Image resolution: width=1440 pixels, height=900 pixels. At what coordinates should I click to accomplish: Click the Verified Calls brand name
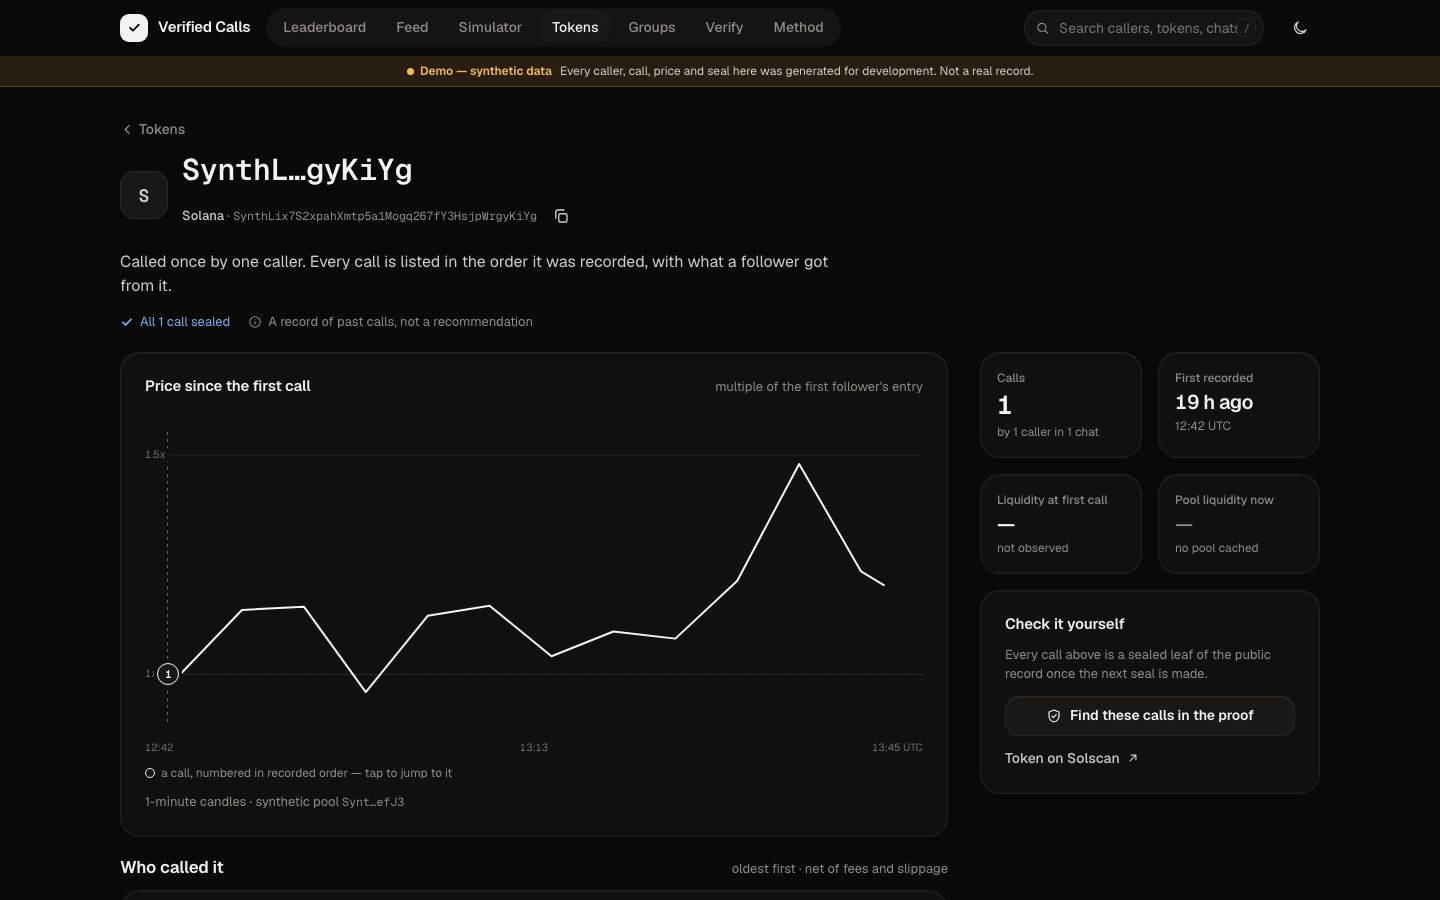(204, 27)
